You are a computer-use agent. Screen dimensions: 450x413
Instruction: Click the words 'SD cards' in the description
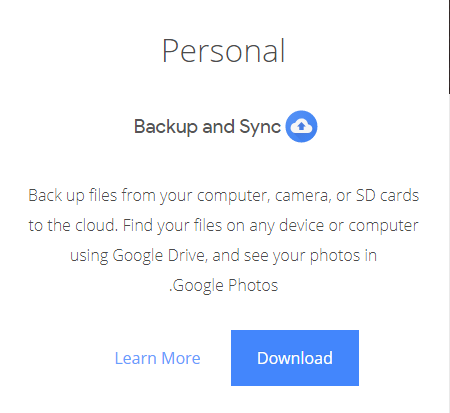387,195
